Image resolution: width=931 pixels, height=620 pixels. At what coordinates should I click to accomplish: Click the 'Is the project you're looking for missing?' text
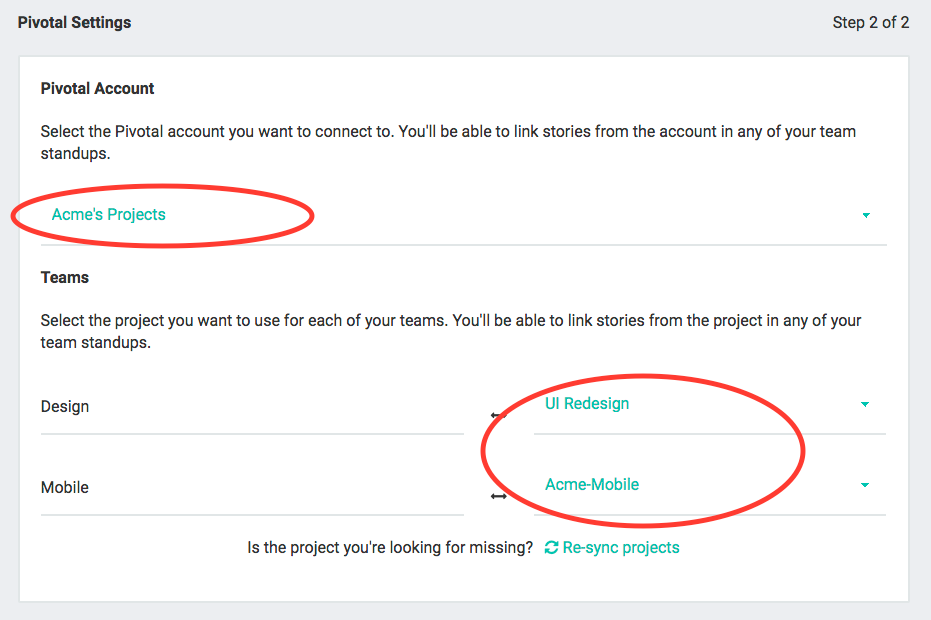[x=390, y=548]
